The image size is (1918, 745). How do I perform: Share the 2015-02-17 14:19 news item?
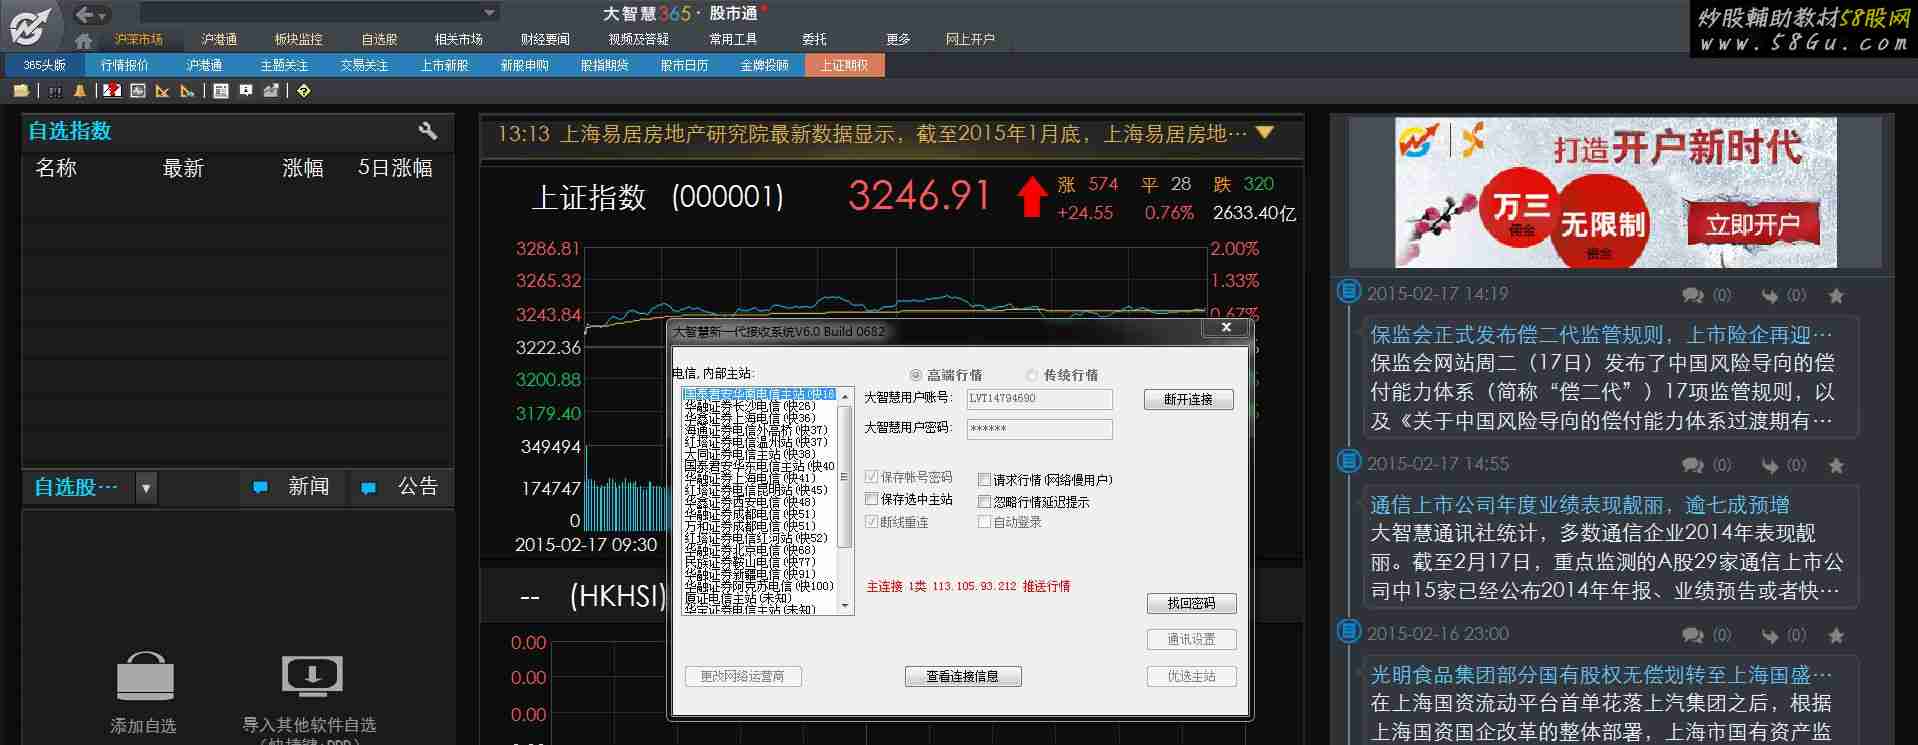click(1770, 295)
